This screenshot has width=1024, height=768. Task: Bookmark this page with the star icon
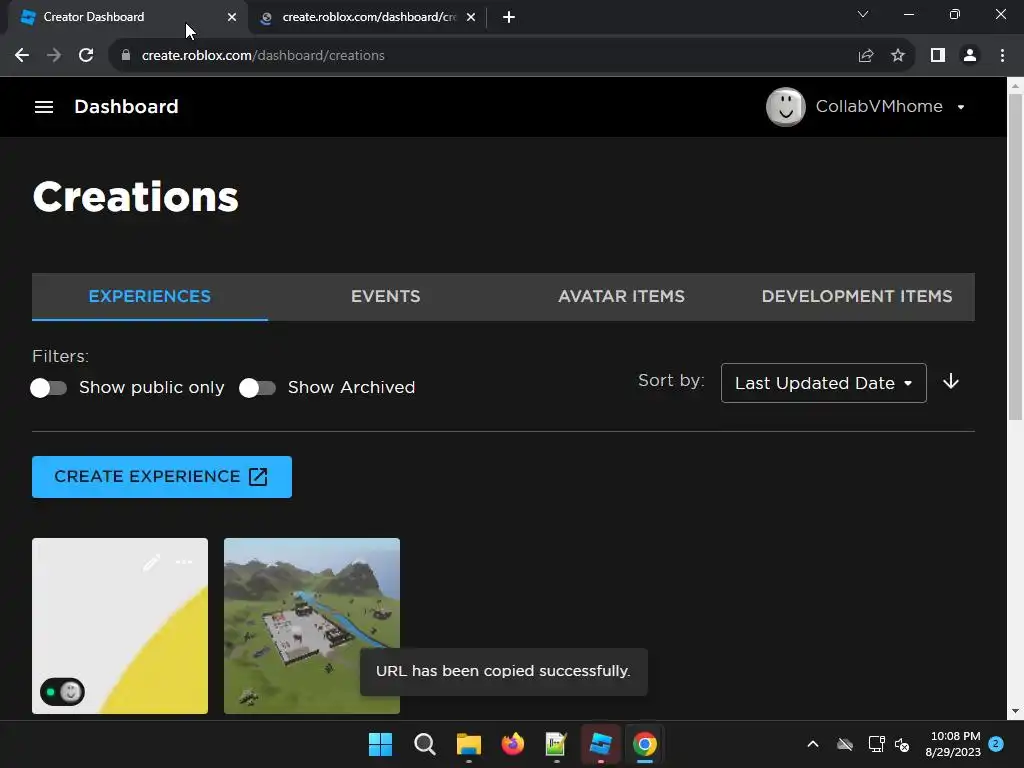click(898, 56)
